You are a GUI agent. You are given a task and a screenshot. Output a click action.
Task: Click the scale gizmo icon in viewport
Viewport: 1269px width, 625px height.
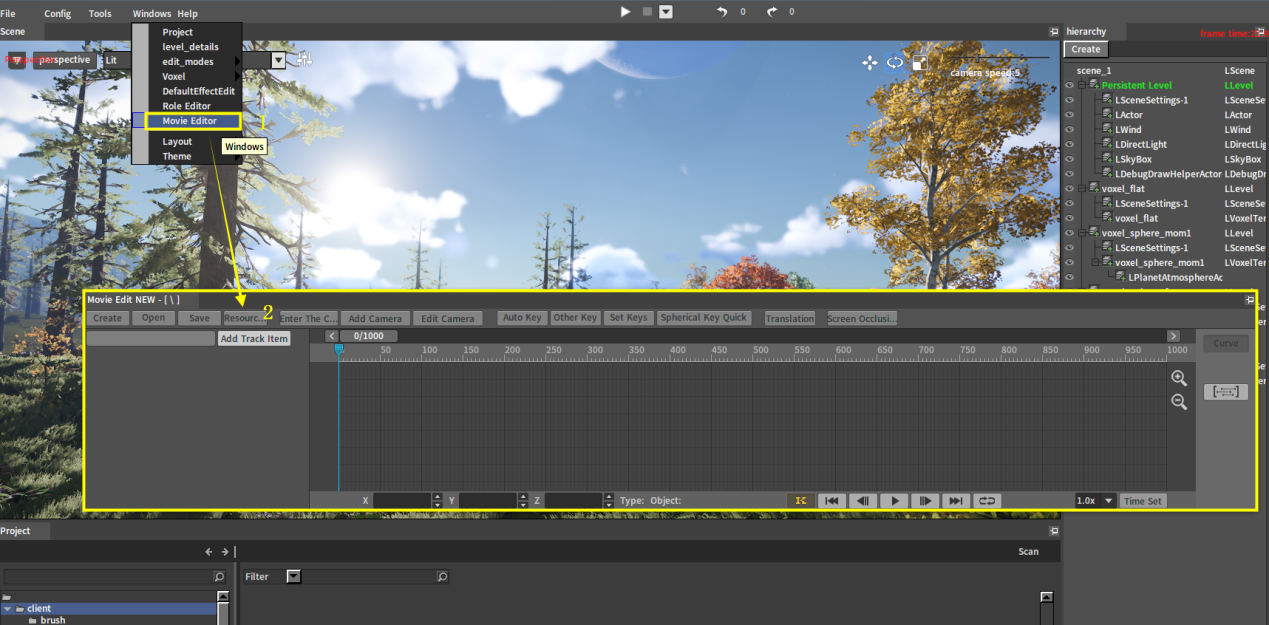pyautogui.click(x=920, y=62)
